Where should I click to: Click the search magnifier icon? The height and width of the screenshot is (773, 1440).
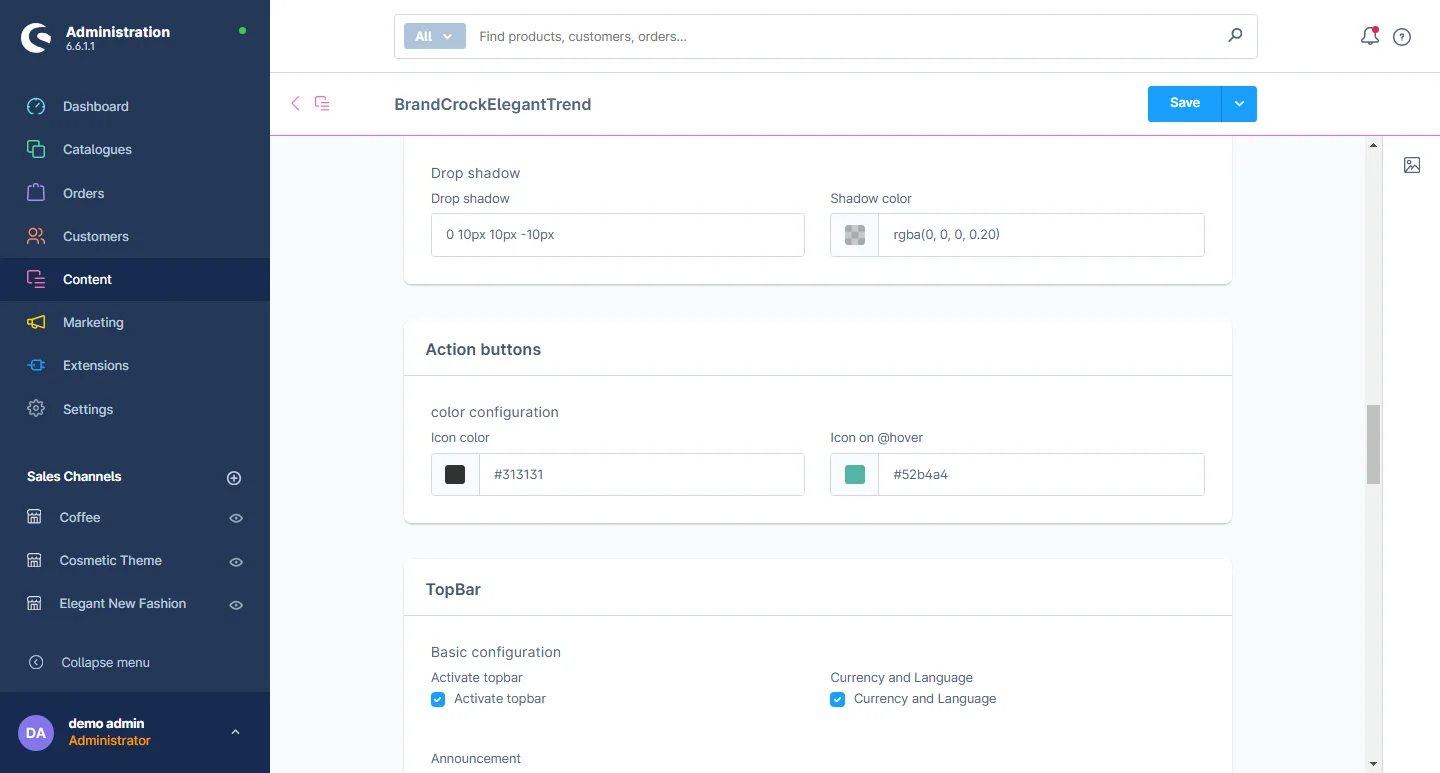coord(1235,36)
